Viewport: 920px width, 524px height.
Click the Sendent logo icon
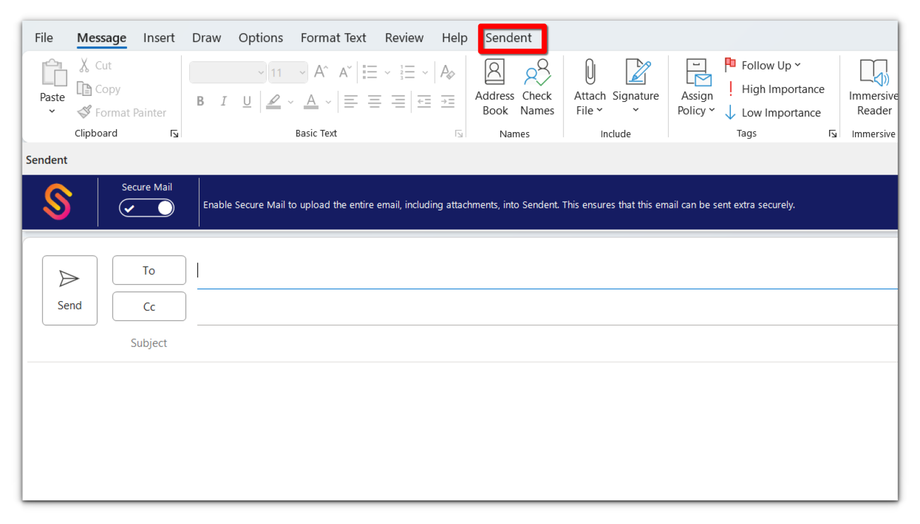click(58, 201)
